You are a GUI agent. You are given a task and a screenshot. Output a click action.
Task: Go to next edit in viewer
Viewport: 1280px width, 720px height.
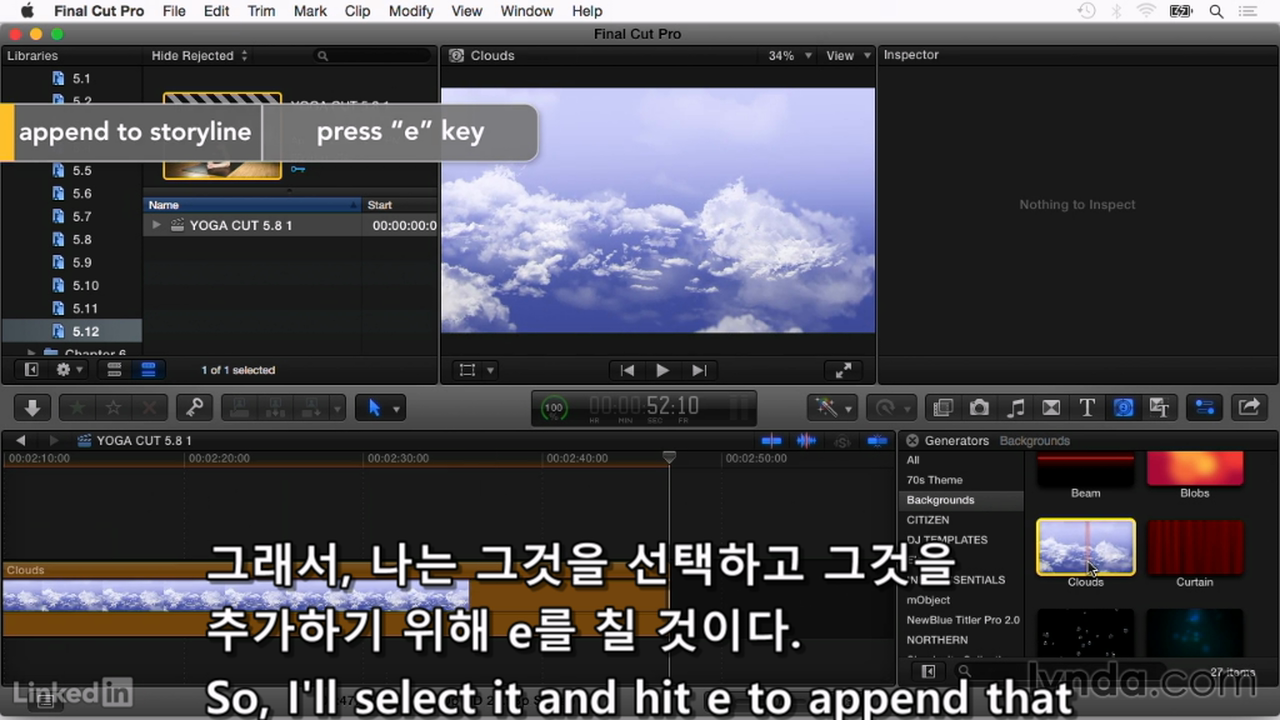click(x=699, y=370)
